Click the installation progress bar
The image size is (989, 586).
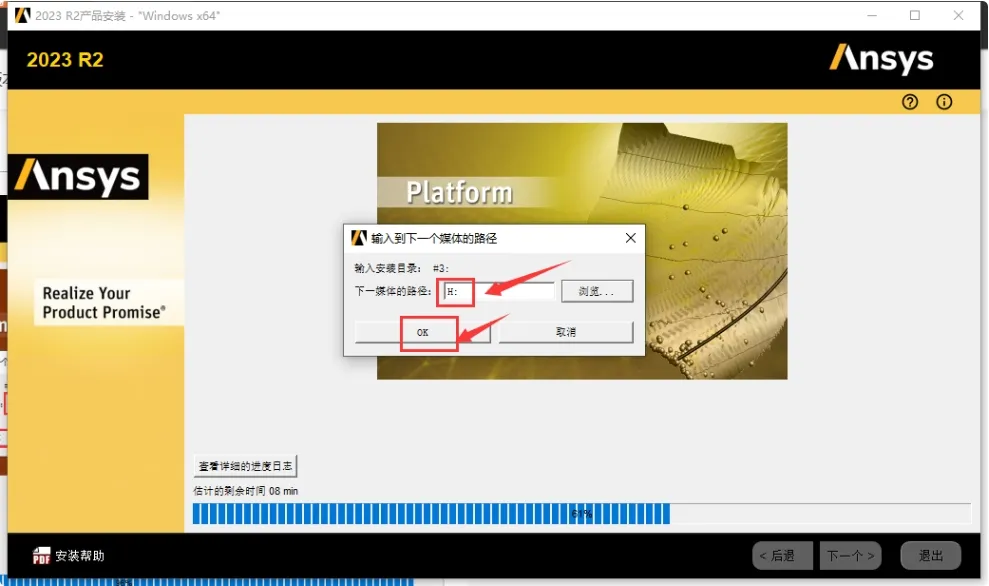click(x=581, y=513)
